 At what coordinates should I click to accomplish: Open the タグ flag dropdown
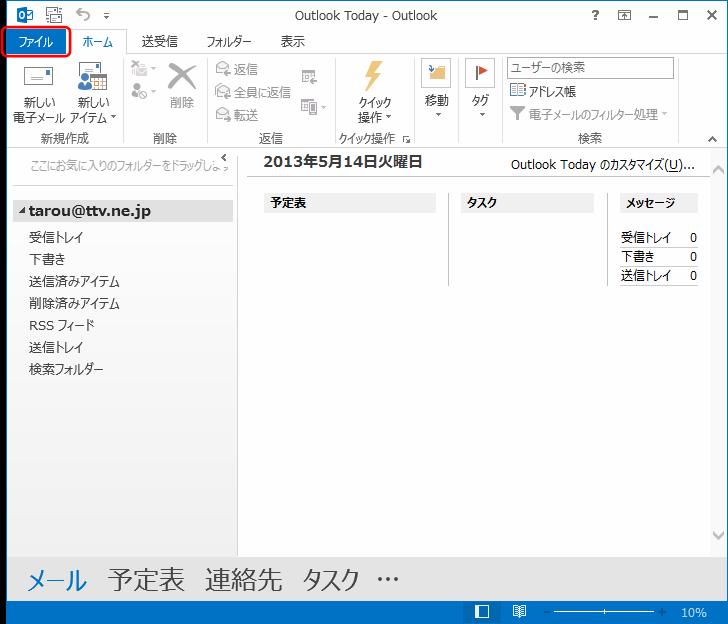[480, 89]
